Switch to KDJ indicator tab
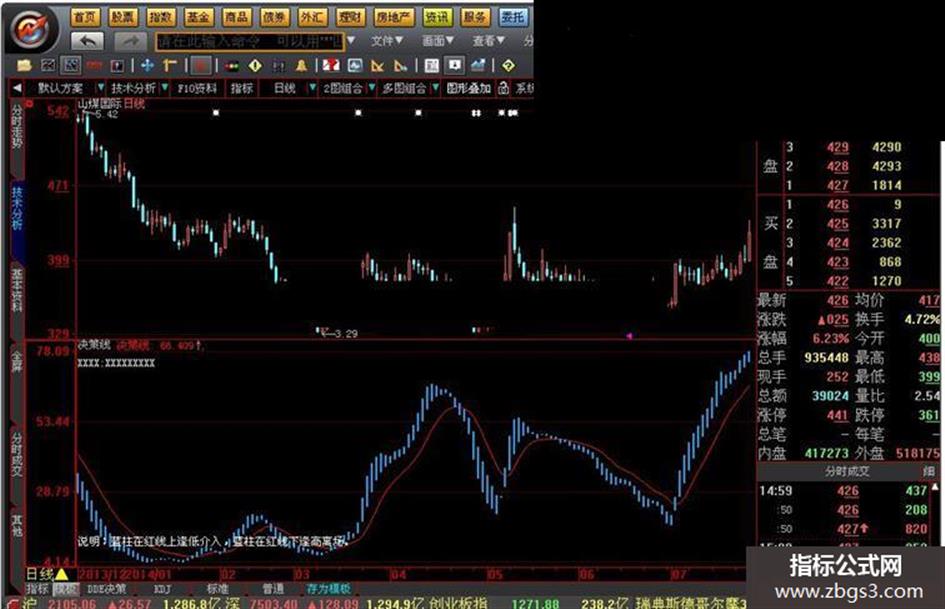 [162, 588]
